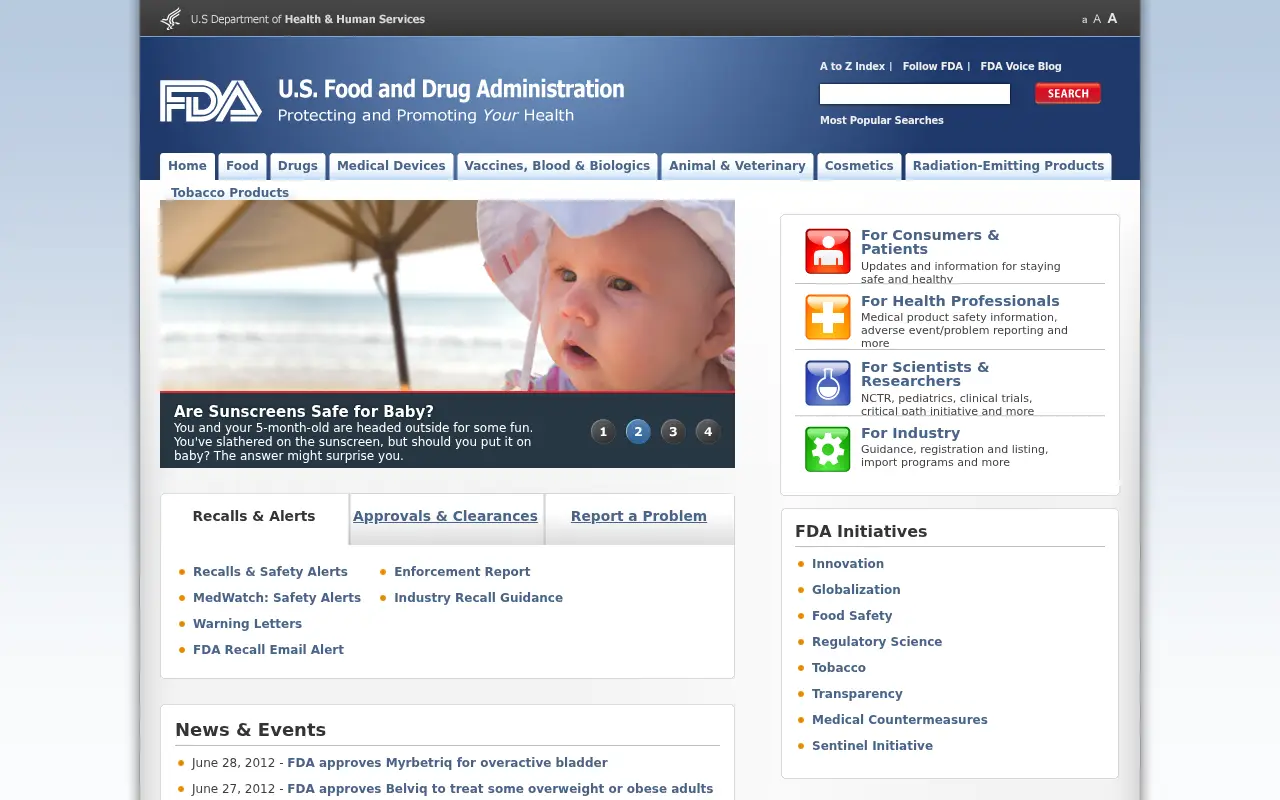1280x800 pixels.
Task: Select smallest text size 'a'
Action: click(x=1084, y=20)
